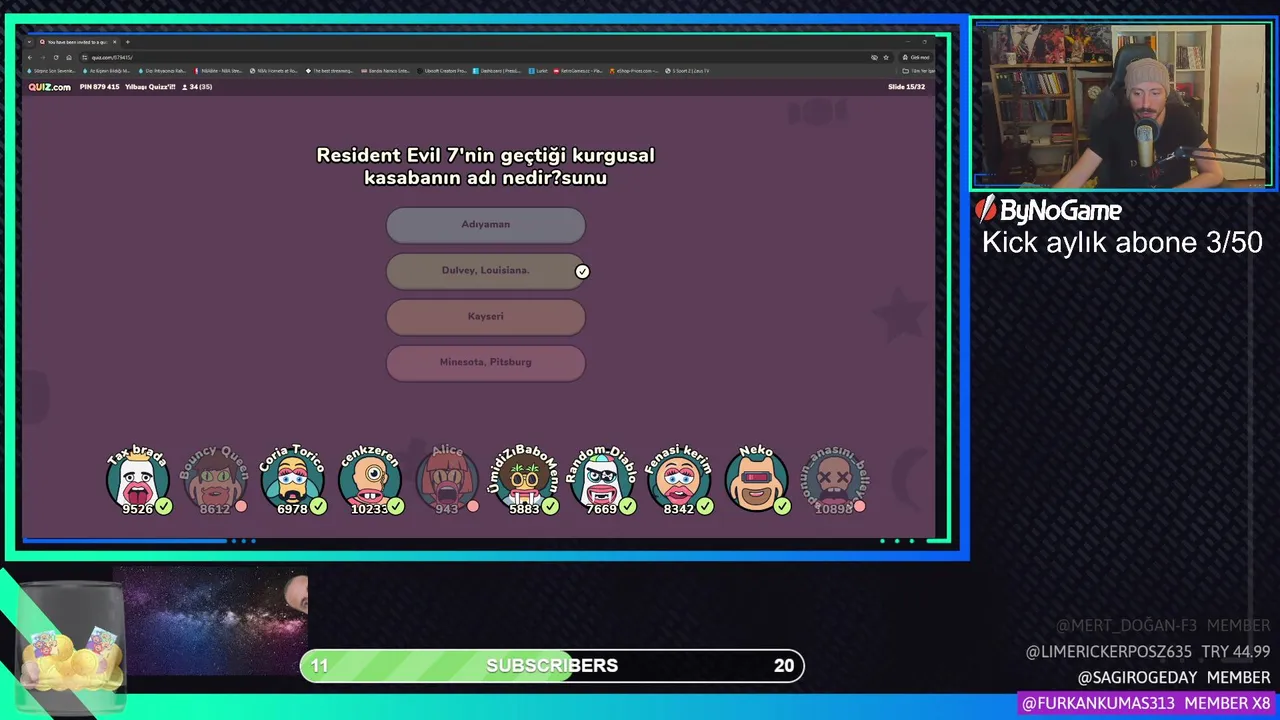Click the cenkzeren correct checkmark badge

pos(396,507)
